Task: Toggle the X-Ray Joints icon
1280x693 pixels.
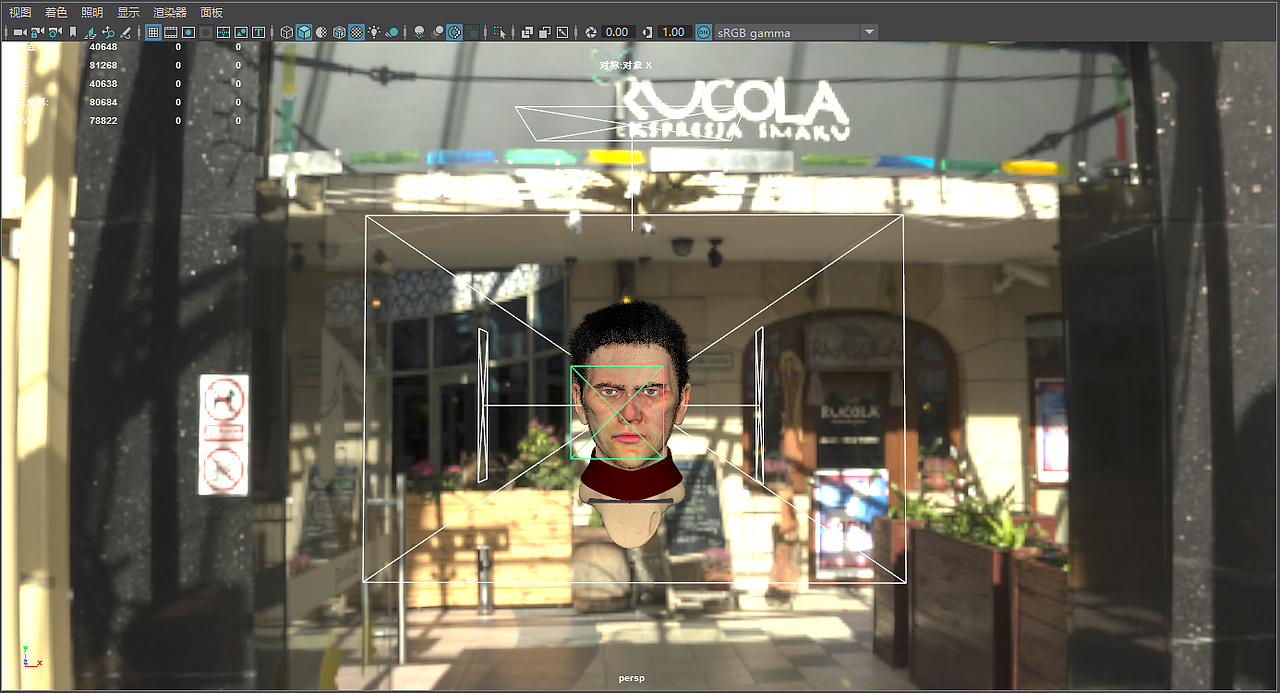Action: point(562,32)
